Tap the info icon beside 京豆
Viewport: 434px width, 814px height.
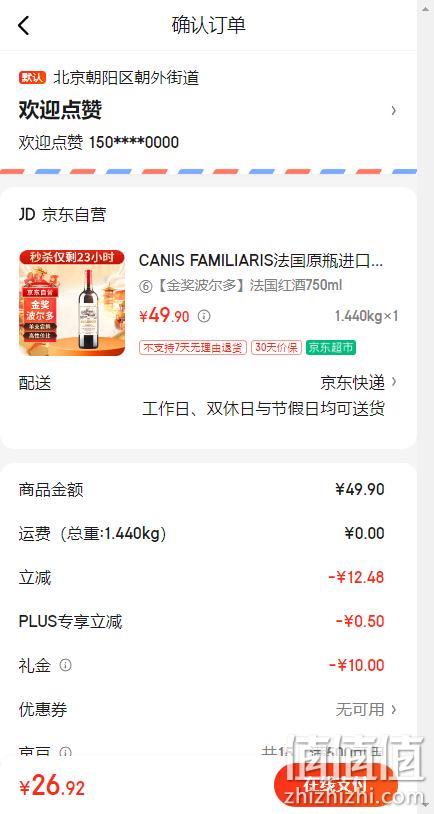click(65, 752)
